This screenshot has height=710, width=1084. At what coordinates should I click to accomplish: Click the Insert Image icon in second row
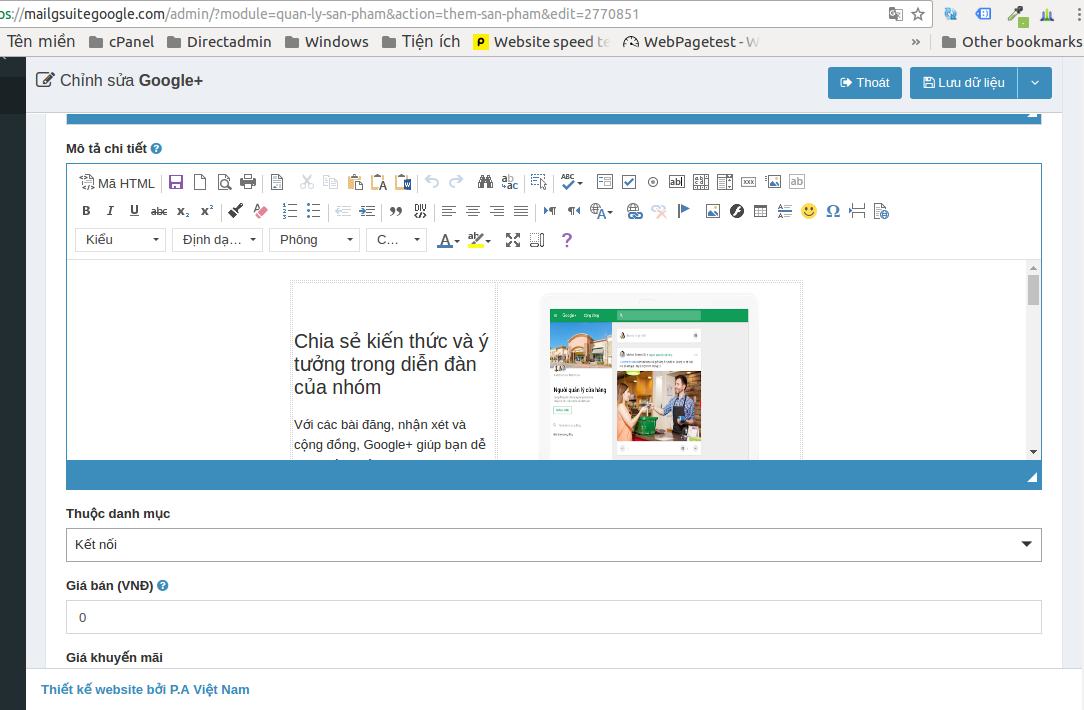(x=713, y=211)
